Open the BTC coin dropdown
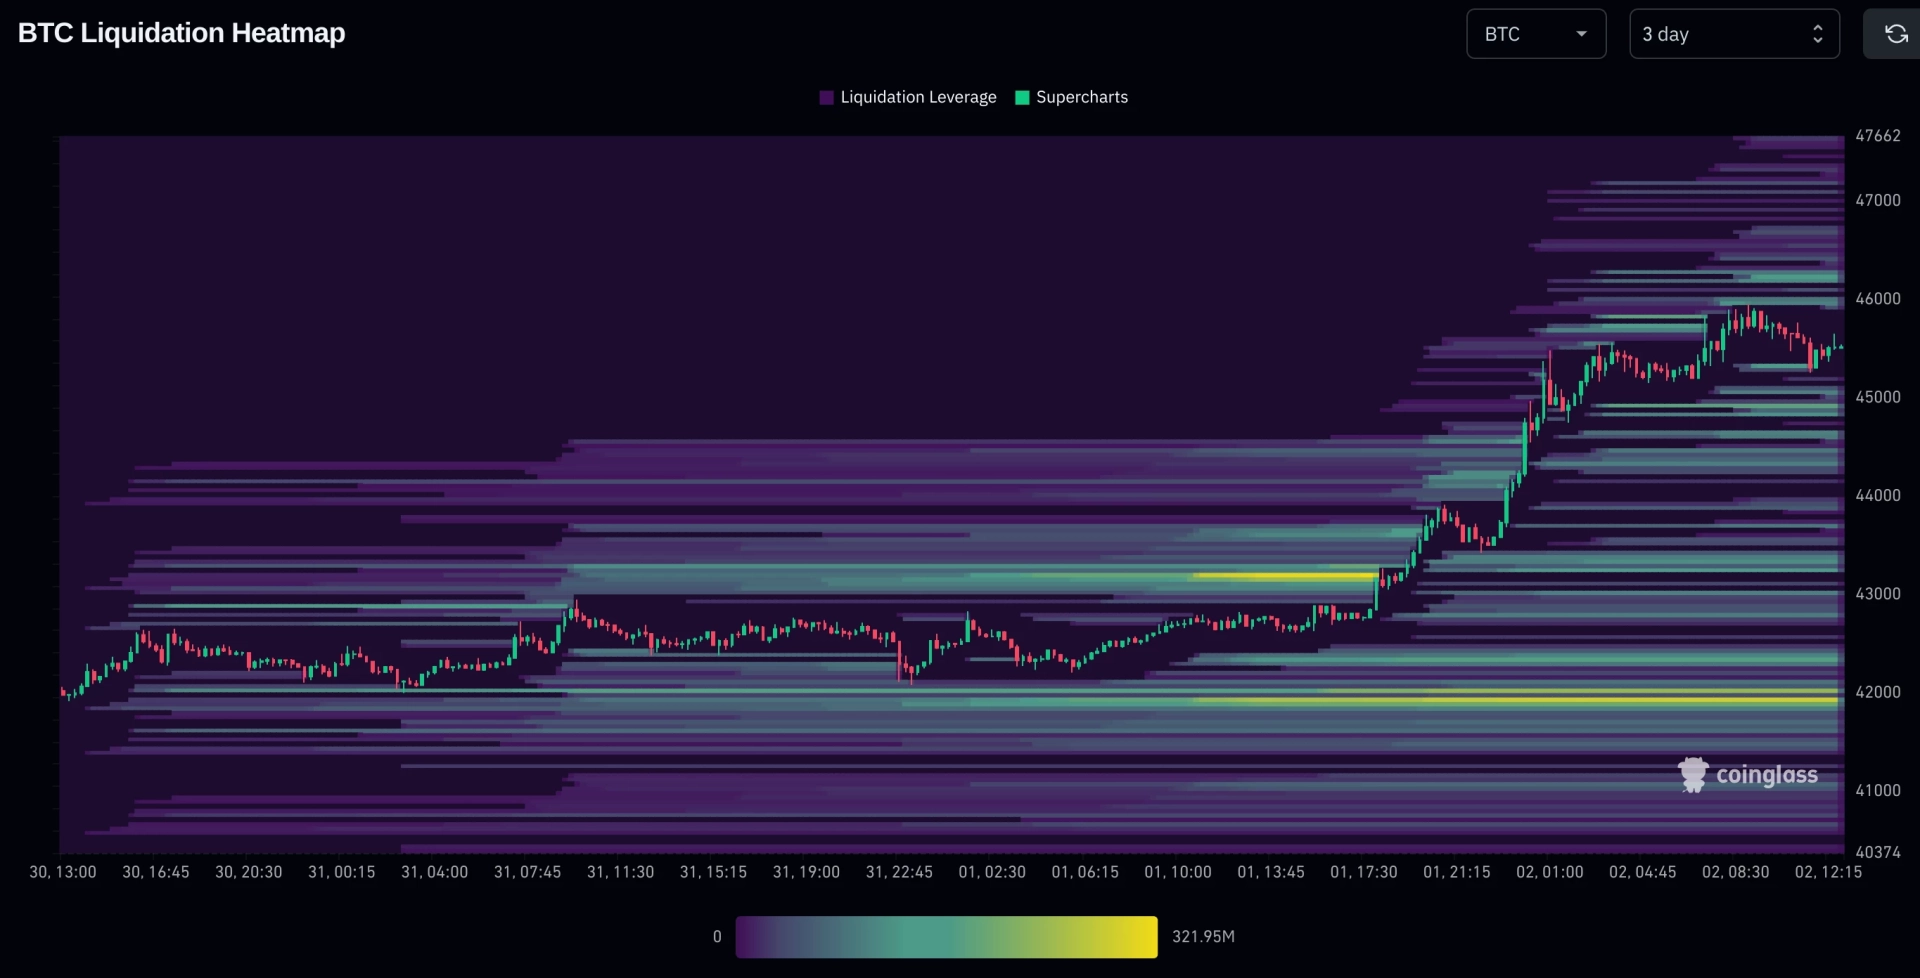 (1536, 34)
